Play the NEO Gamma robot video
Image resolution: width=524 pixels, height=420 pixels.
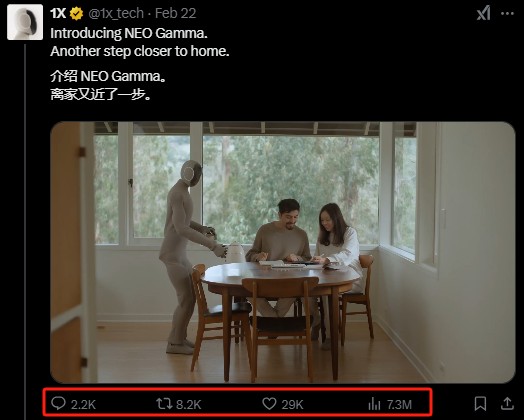[x=283, y=252]
